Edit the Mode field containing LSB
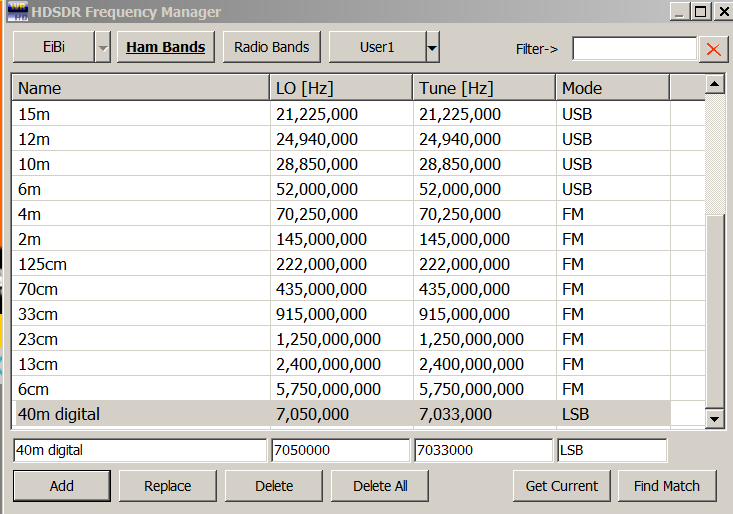 [612, 450]
